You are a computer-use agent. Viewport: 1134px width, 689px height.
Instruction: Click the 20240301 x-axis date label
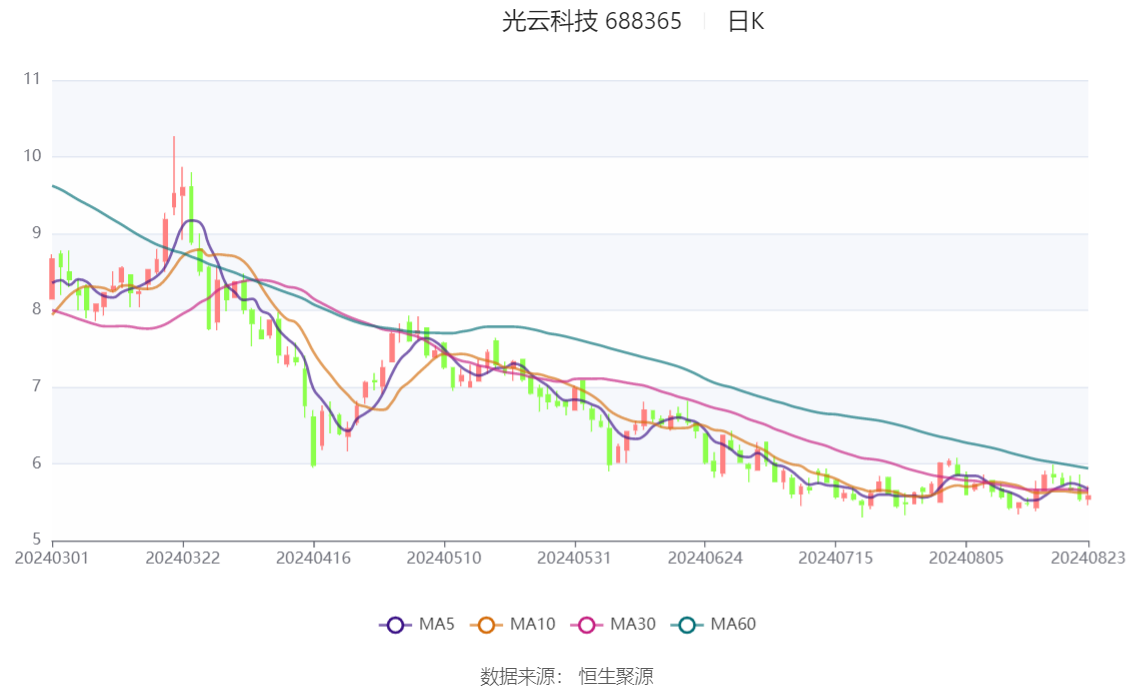[51, 558]
